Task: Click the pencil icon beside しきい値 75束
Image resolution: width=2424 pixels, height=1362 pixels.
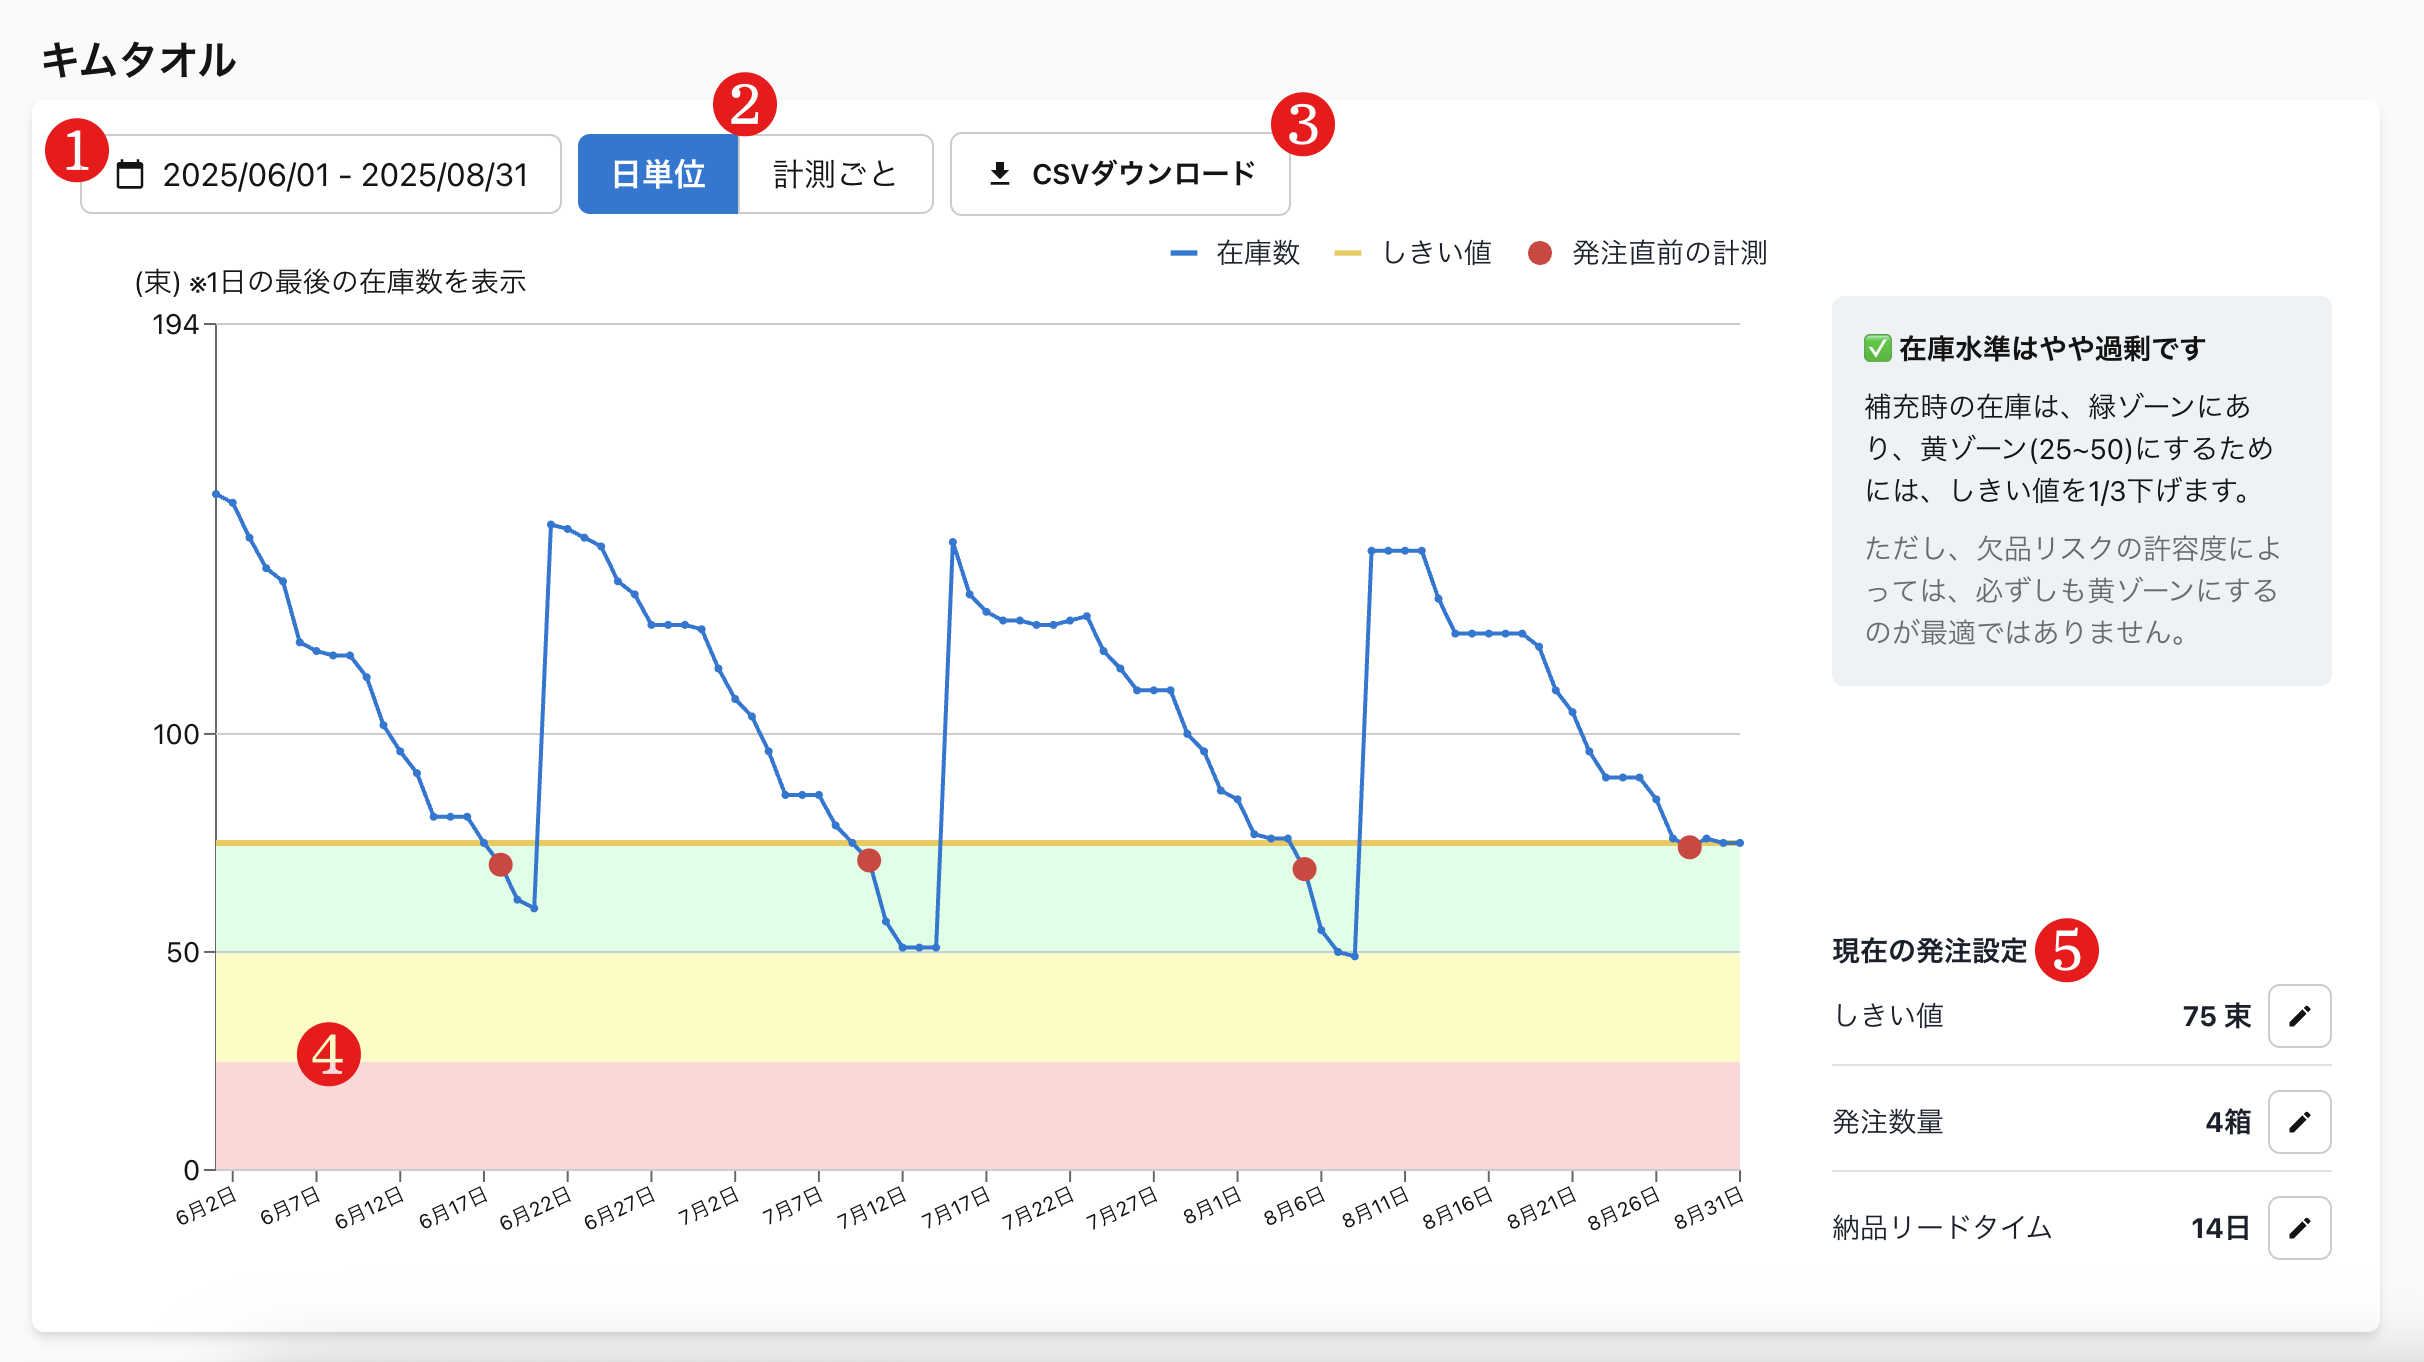Action: [x=2299, y=1016]
